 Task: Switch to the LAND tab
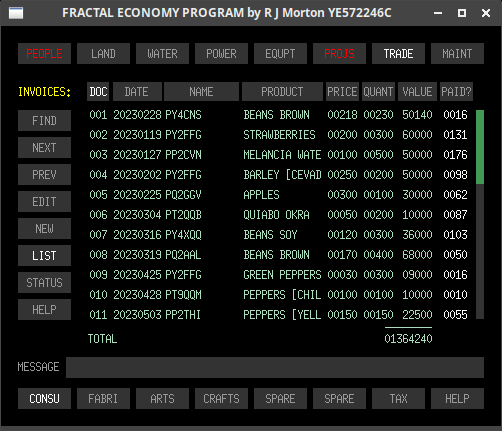point(103,53)
